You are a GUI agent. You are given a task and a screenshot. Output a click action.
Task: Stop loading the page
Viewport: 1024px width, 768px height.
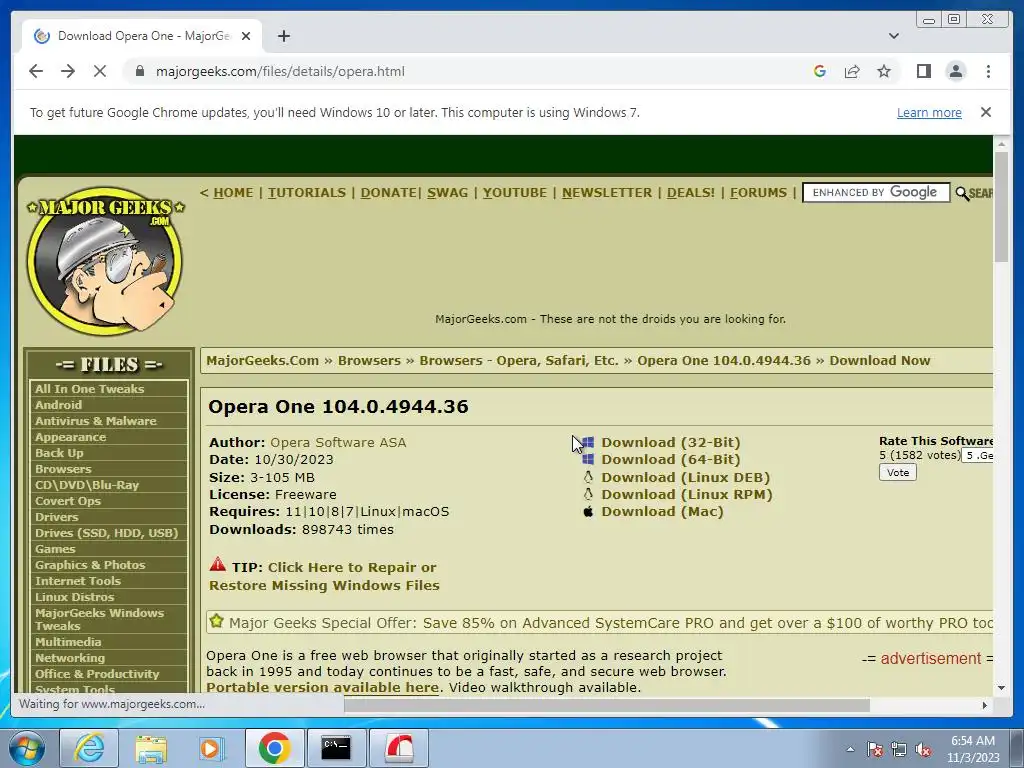[99, 71]
